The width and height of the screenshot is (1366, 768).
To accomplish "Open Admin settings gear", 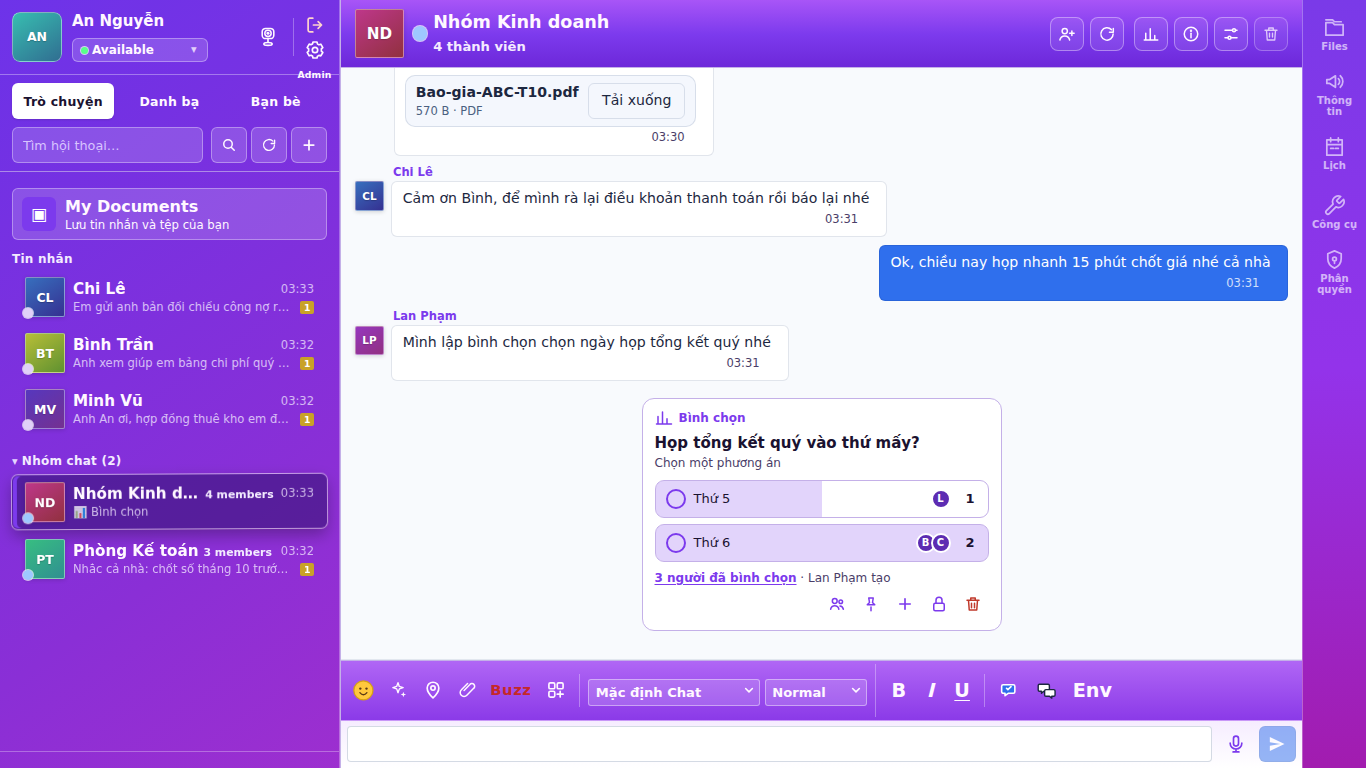I will pyautogui.click(x=315, y=50).
